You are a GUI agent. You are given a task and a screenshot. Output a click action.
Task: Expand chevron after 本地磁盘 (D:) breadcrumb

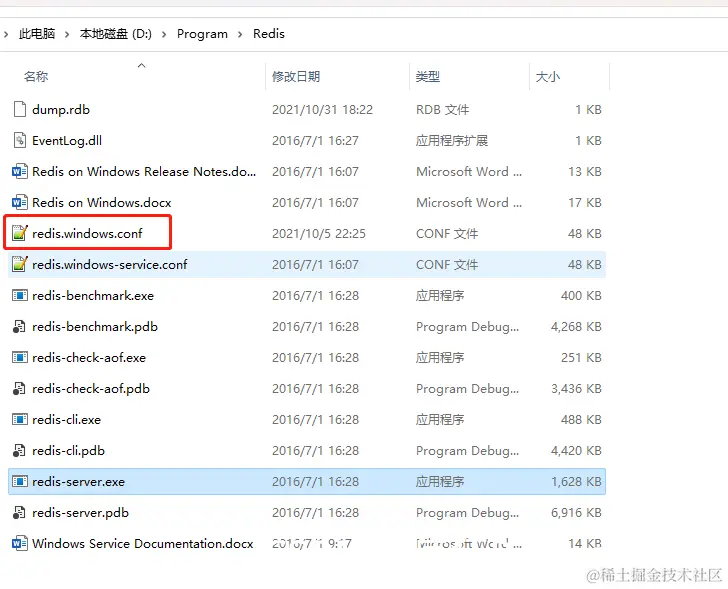[164, 34]
